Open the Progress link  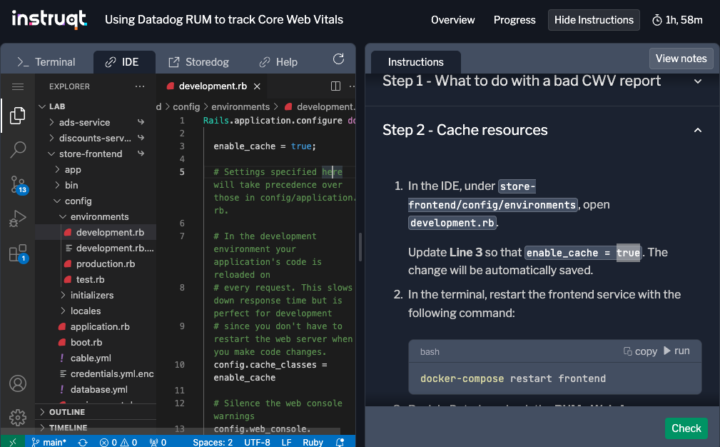tap(514, 20)
